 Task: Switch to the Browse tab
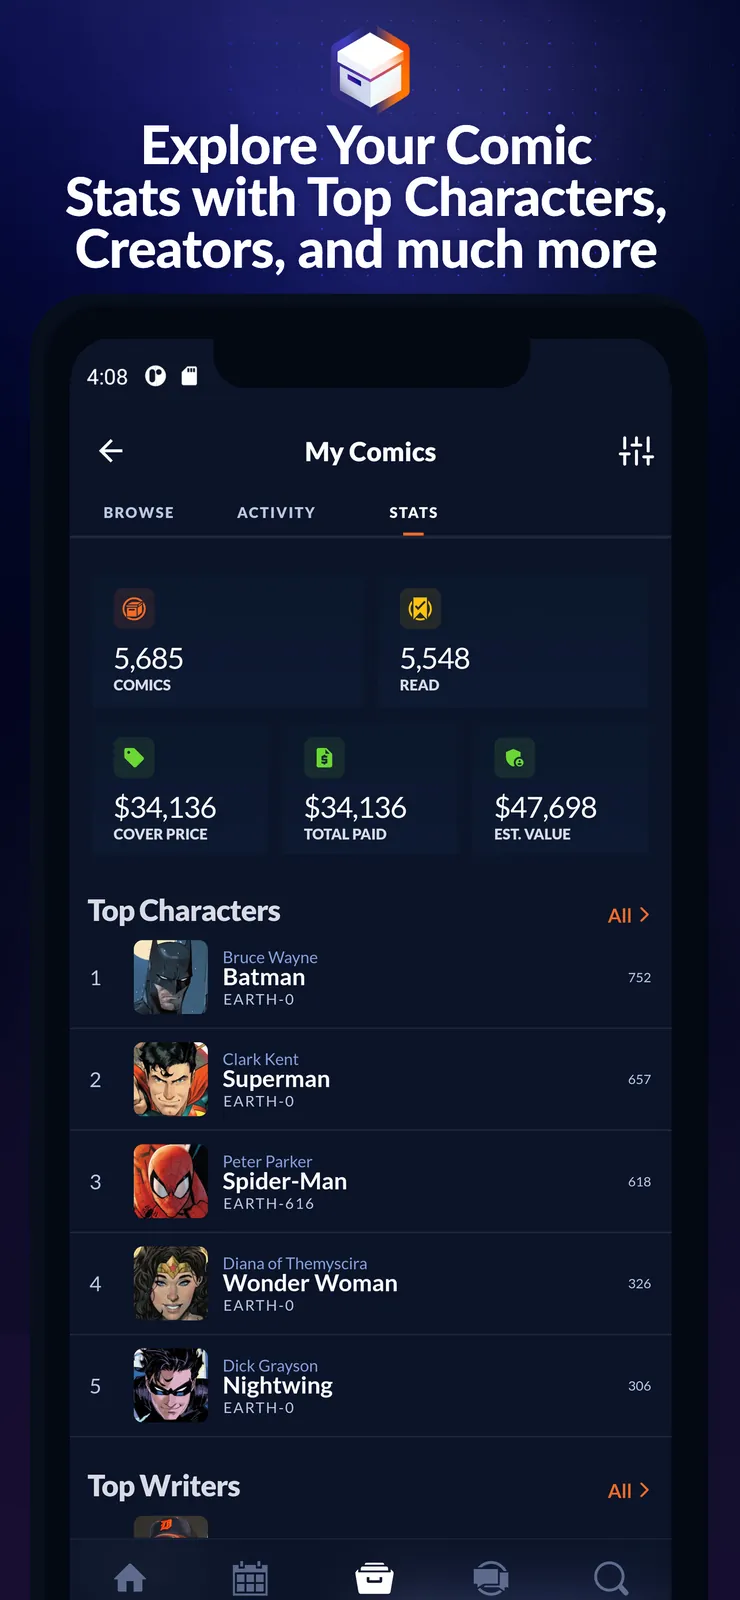138,512
